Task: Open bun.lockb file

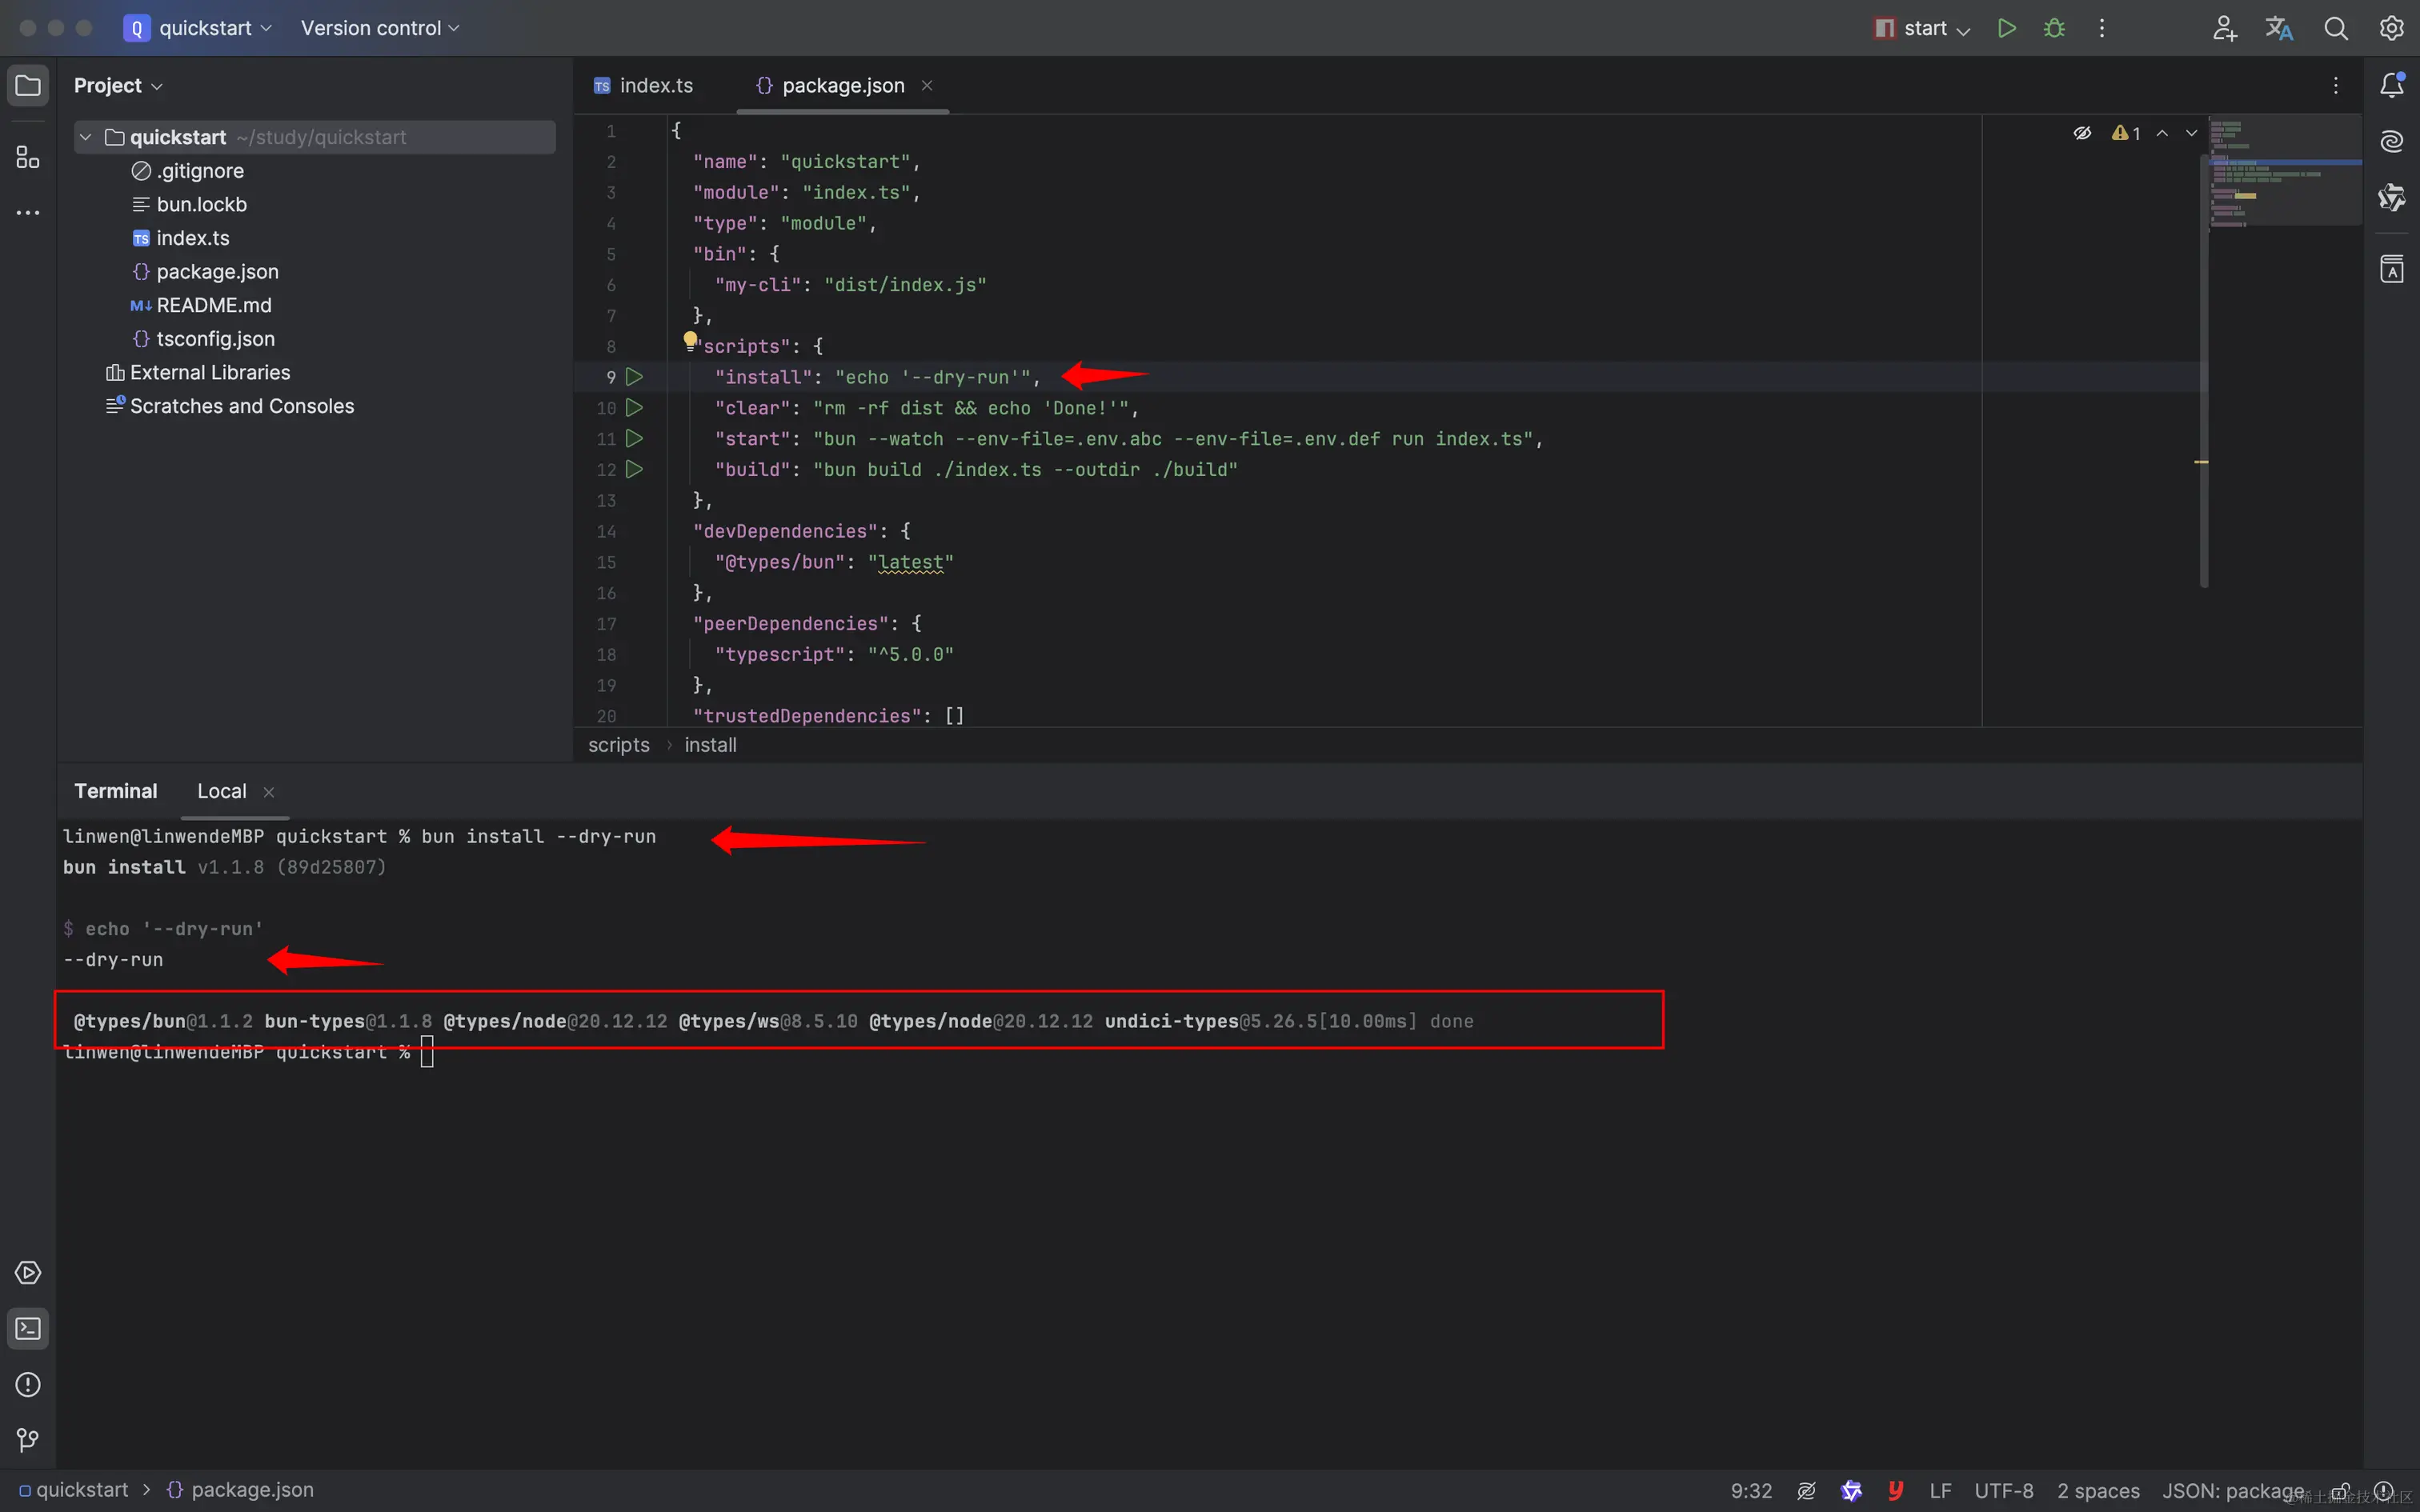Action: click(x=189, y=204)
